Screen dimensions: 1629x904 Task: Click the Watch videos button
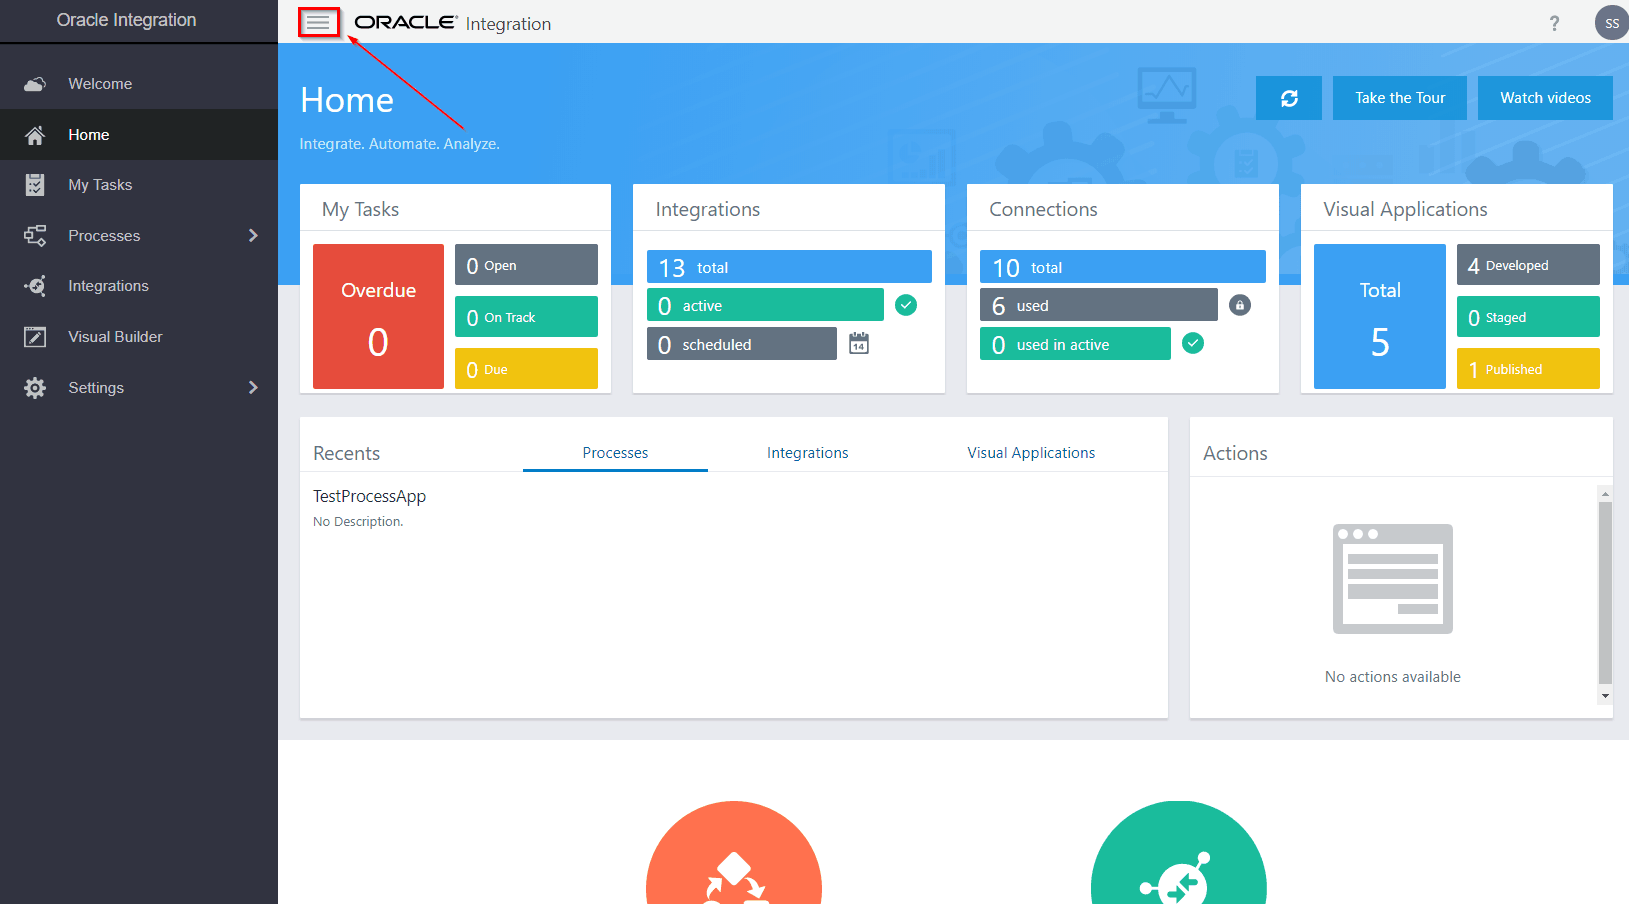(1545, 98)
